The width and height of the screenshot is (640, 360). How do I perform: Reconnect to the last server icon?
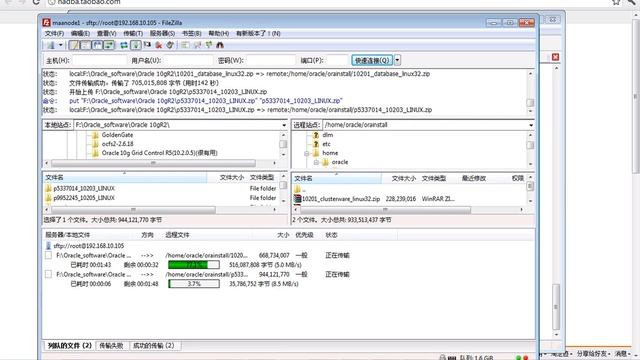(x=170, y=45)
